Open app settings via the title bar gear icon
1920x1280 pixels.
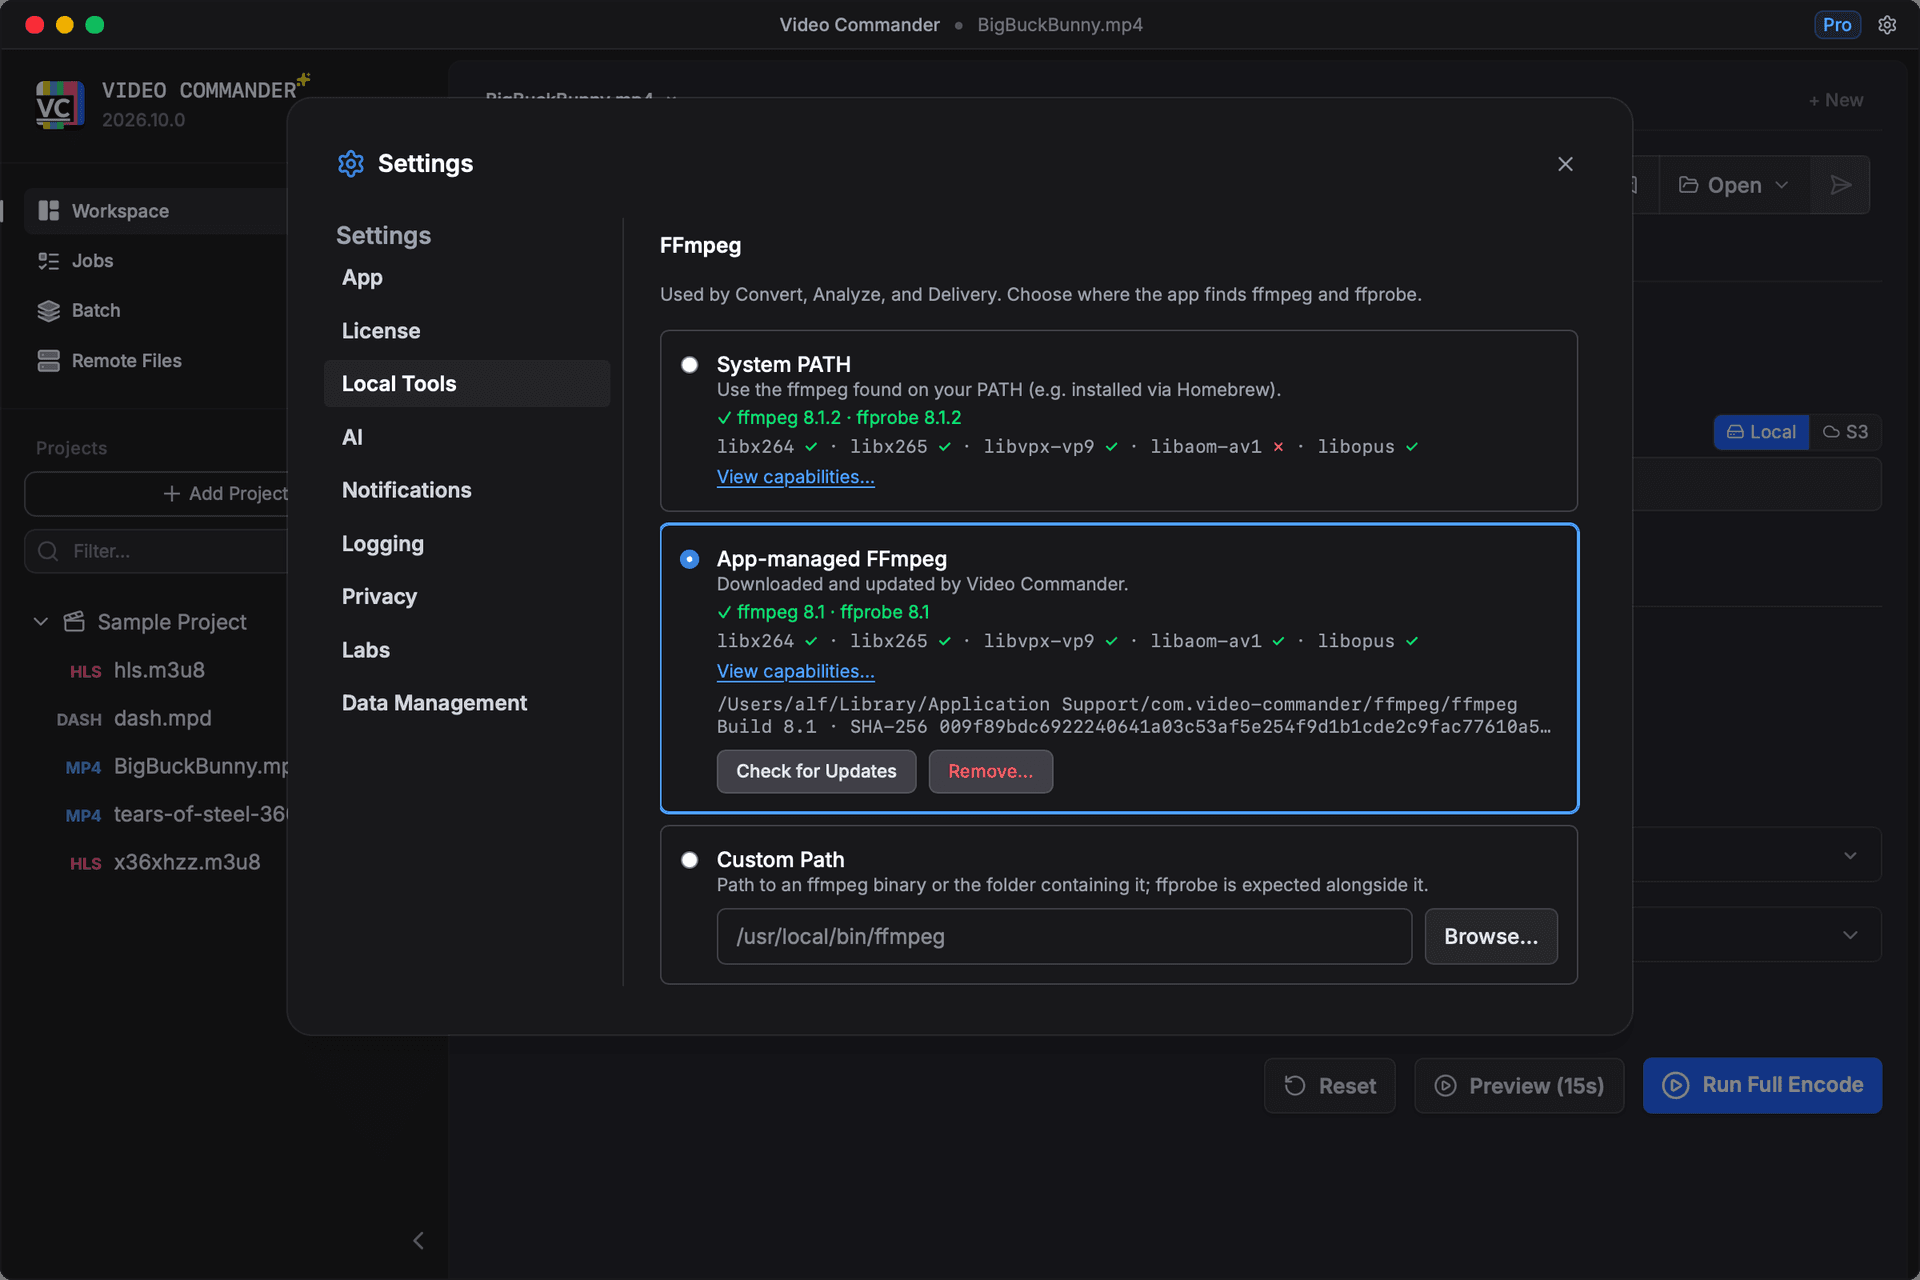(x=1887, y=25)
